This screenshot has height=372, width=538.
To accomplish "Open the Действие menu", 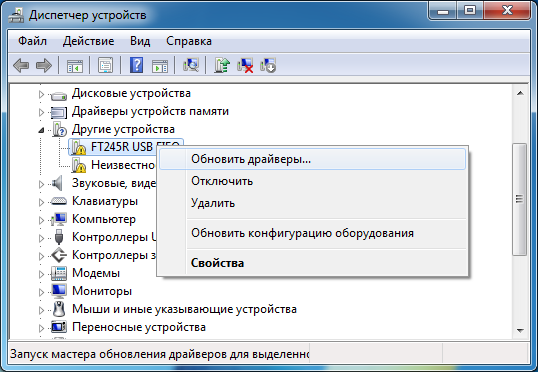I will click(89, 41).
